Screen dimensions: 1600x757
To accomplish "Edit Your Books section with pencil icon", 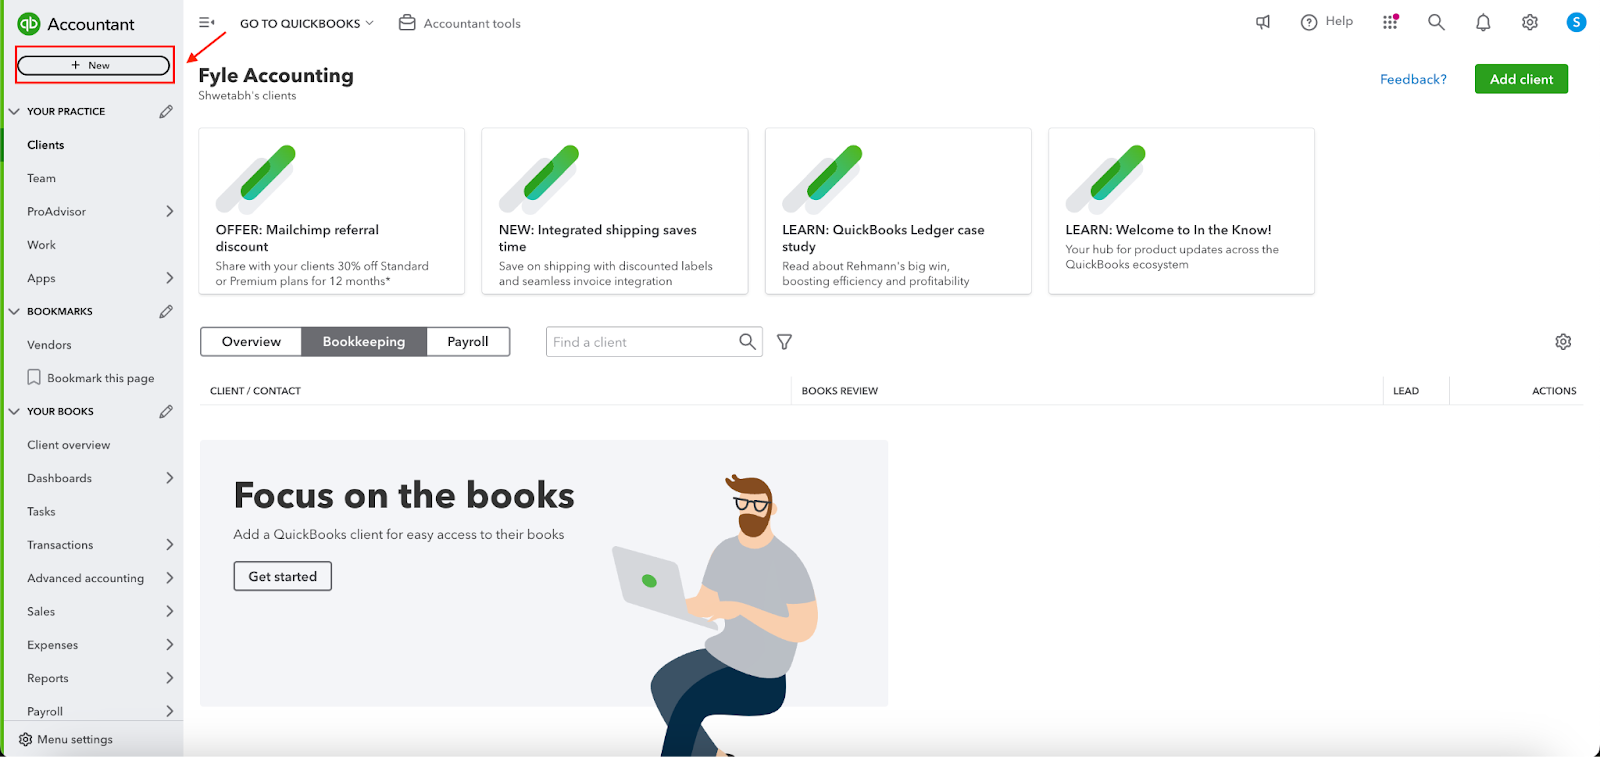I will tap(166, 411).
